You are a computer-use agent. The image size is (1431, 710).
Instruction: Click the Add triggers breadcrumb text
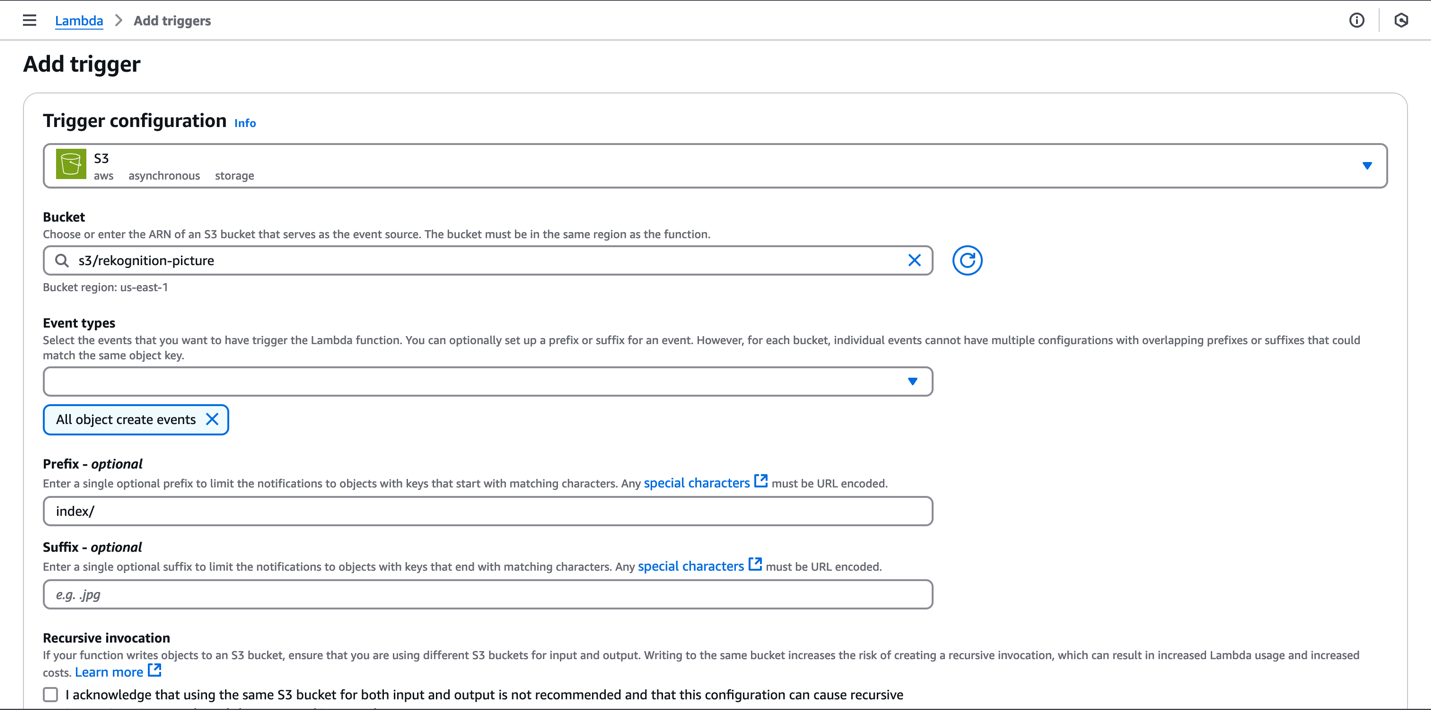pyautogui.click(x=172, y=21)
